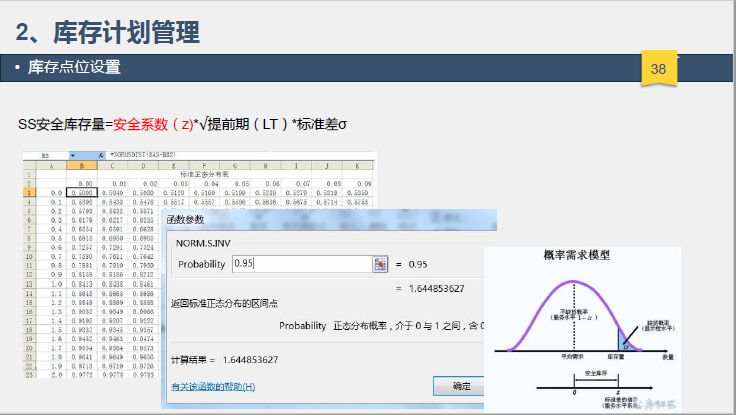736x415 pixels.
Task: Open the 有关该函数的帮助(H) help link
Action: pyautogui.click(x=212, y=386)
